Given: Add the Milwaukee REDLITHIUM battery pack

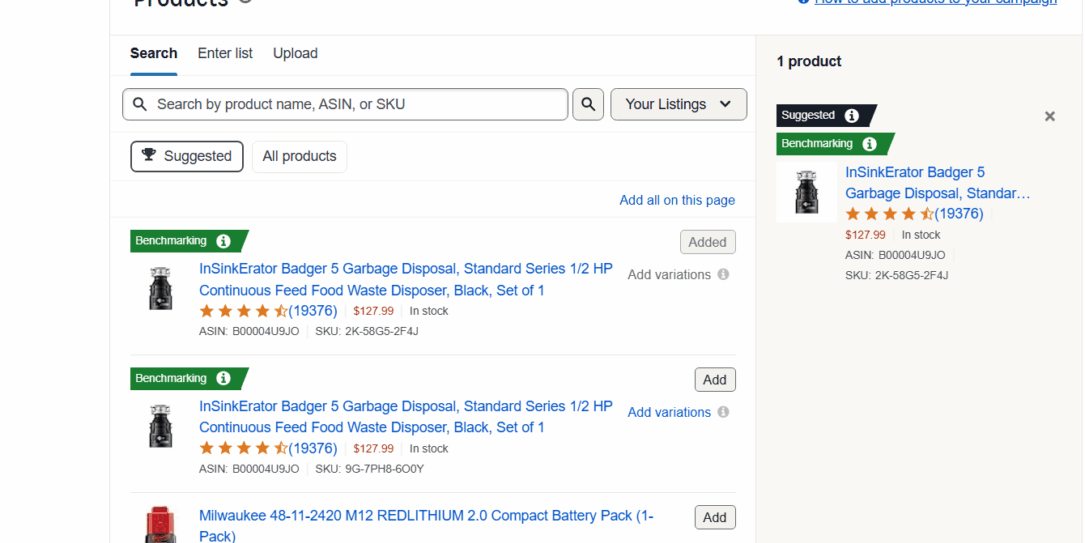Looking at the screenshot, I should (x=714, y=517).
